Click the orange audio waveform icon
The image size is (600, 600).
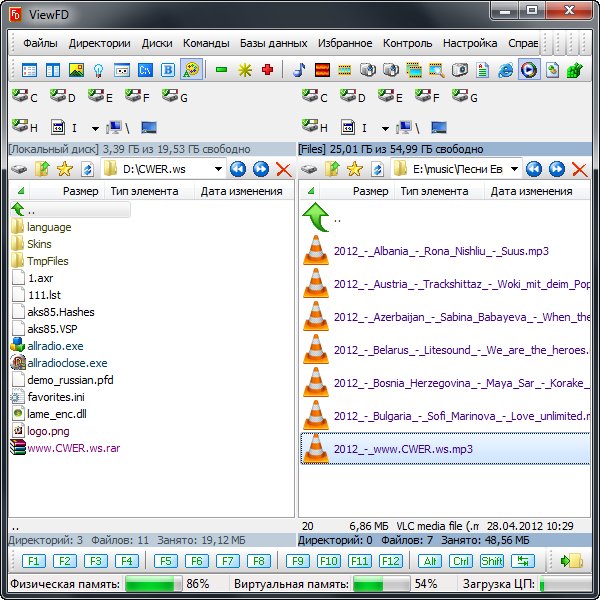pyautogui.click(x=322, y=70)
